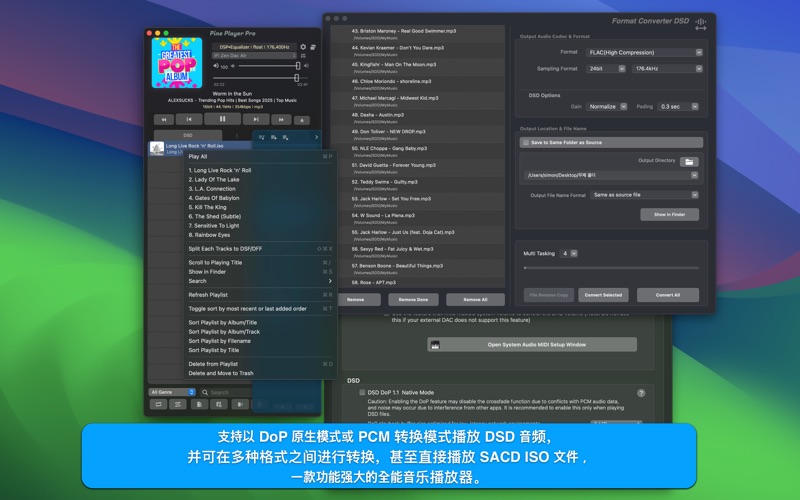Rewind the playing song
The image size is (800, 500).
click(164, 120)
